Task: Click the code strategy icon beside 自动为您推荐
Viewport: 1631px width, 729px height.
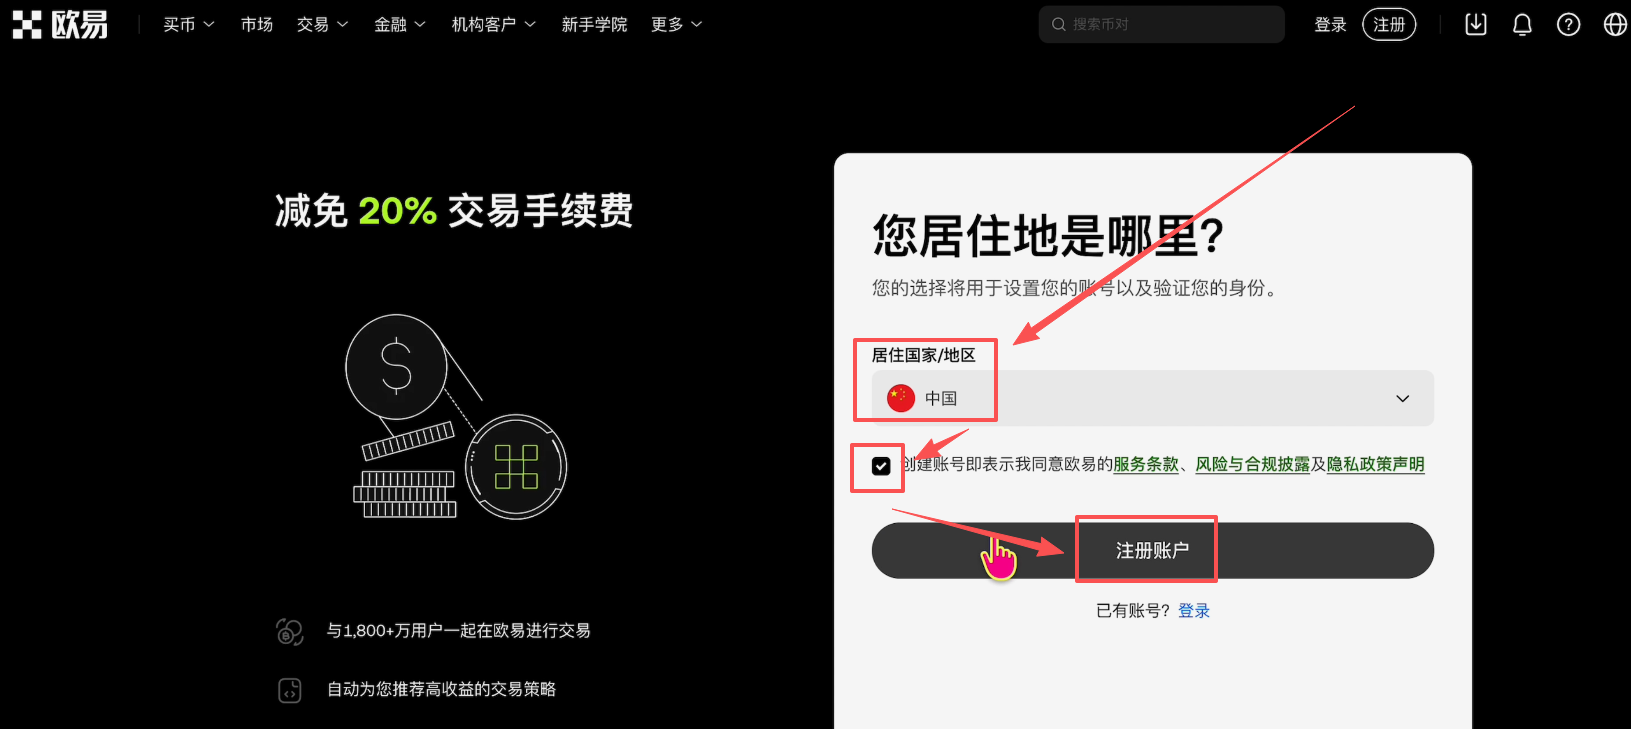Action: point(290,690)
